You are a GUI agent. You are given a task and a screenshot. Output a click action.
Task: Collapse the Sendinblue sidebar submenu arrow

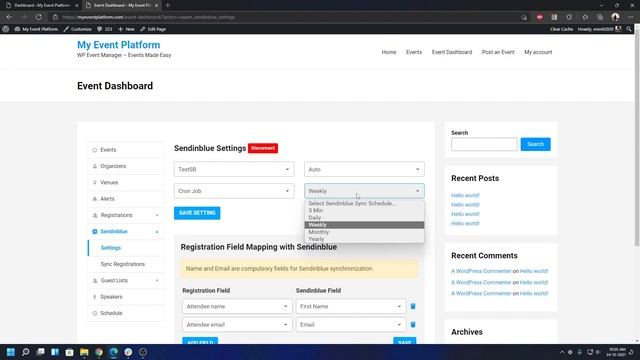157,231
